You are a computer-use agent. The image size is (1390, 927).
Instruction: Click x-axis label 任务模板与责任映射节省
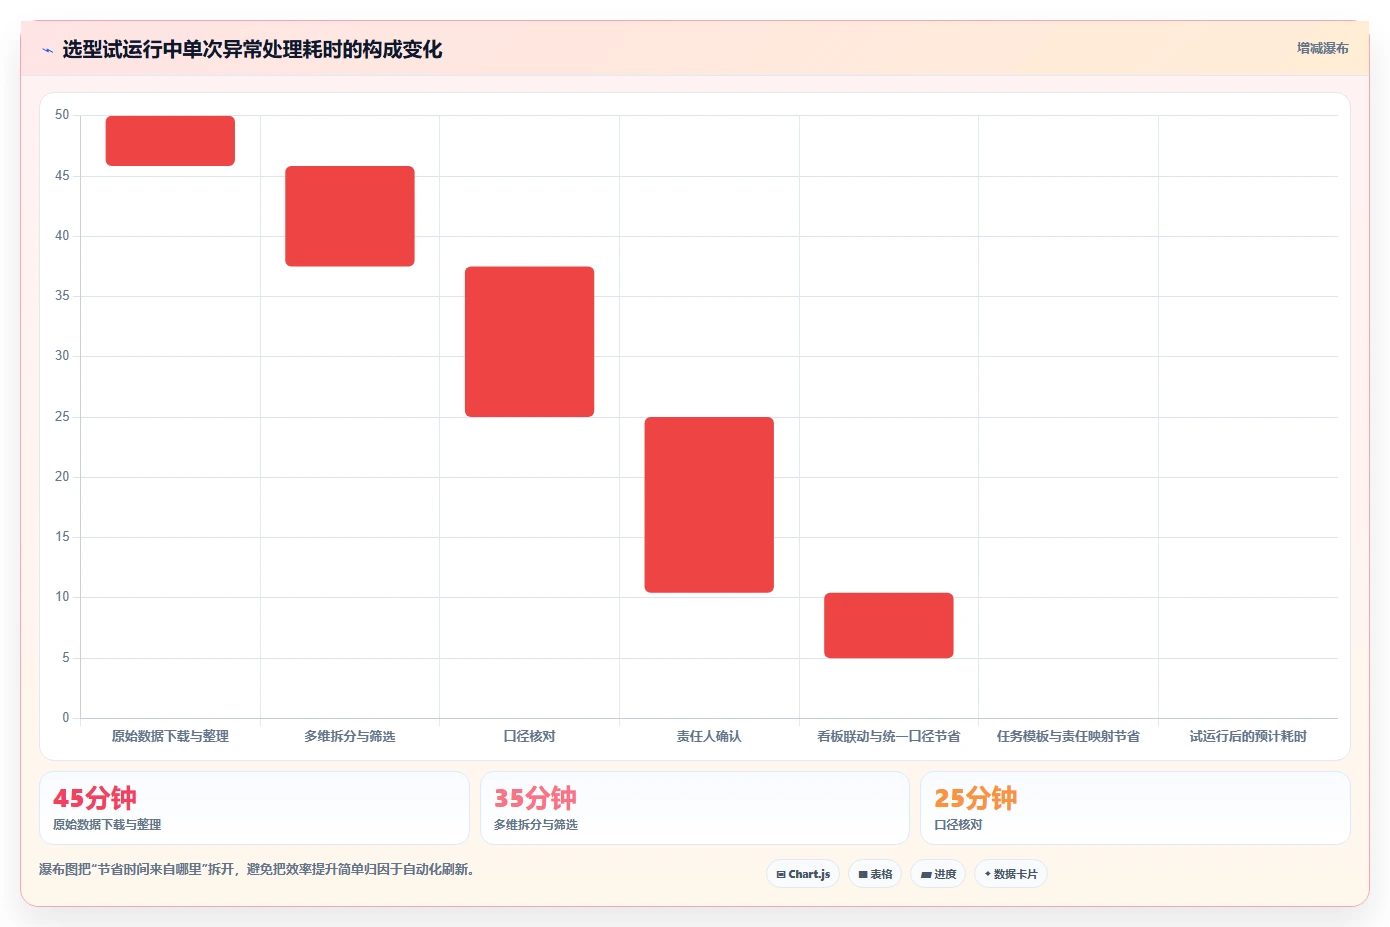(1068, 736)
